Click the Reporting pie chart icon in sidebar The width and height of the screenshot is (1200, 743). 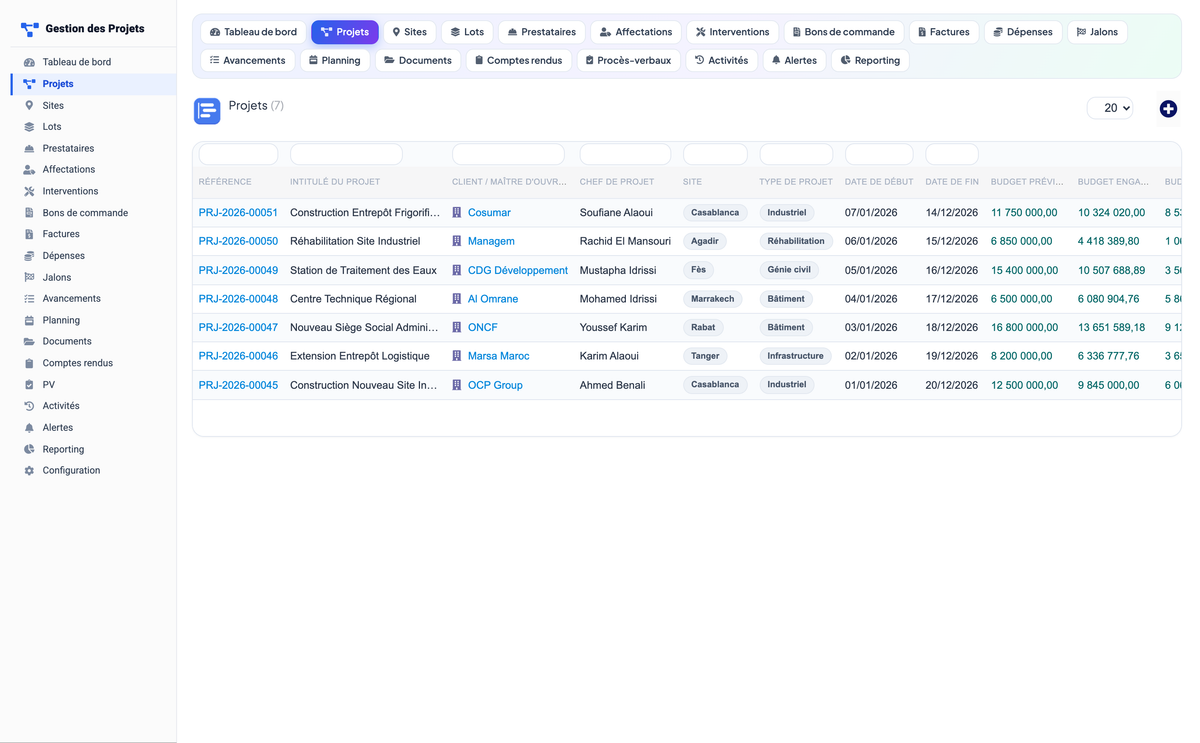click(x=29, y=449)
